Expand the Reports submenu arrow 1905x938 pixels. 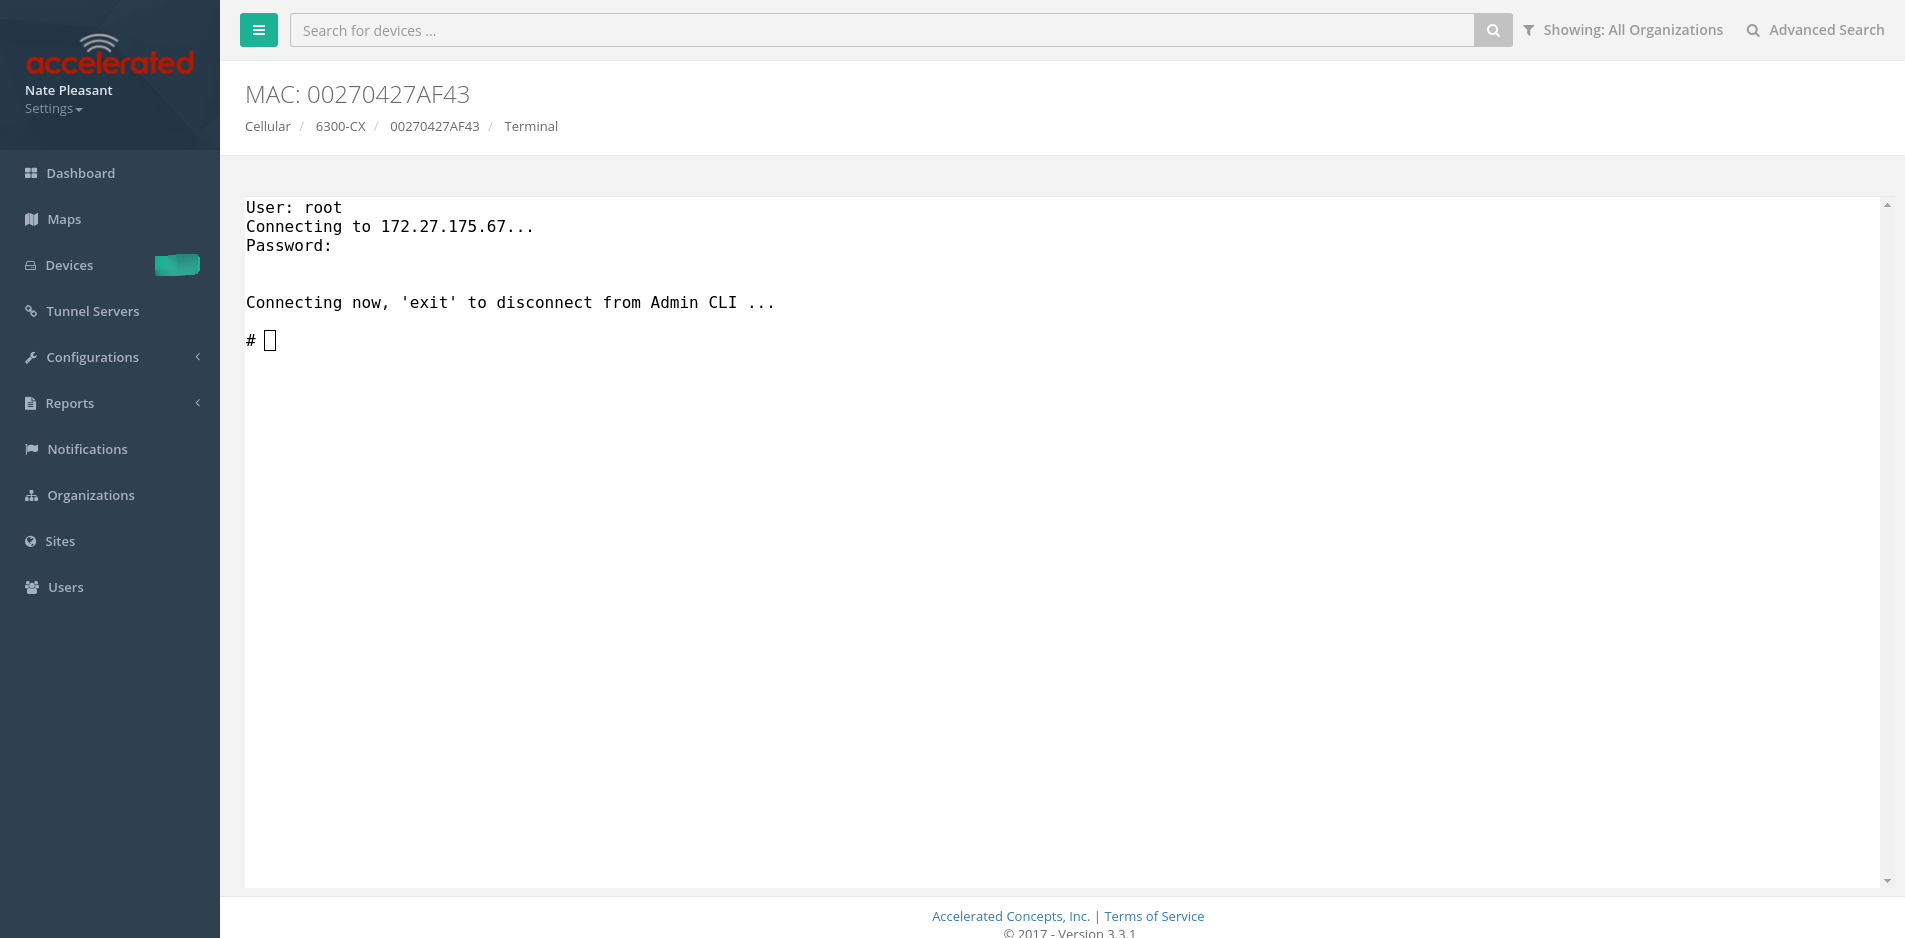(198, 403)
